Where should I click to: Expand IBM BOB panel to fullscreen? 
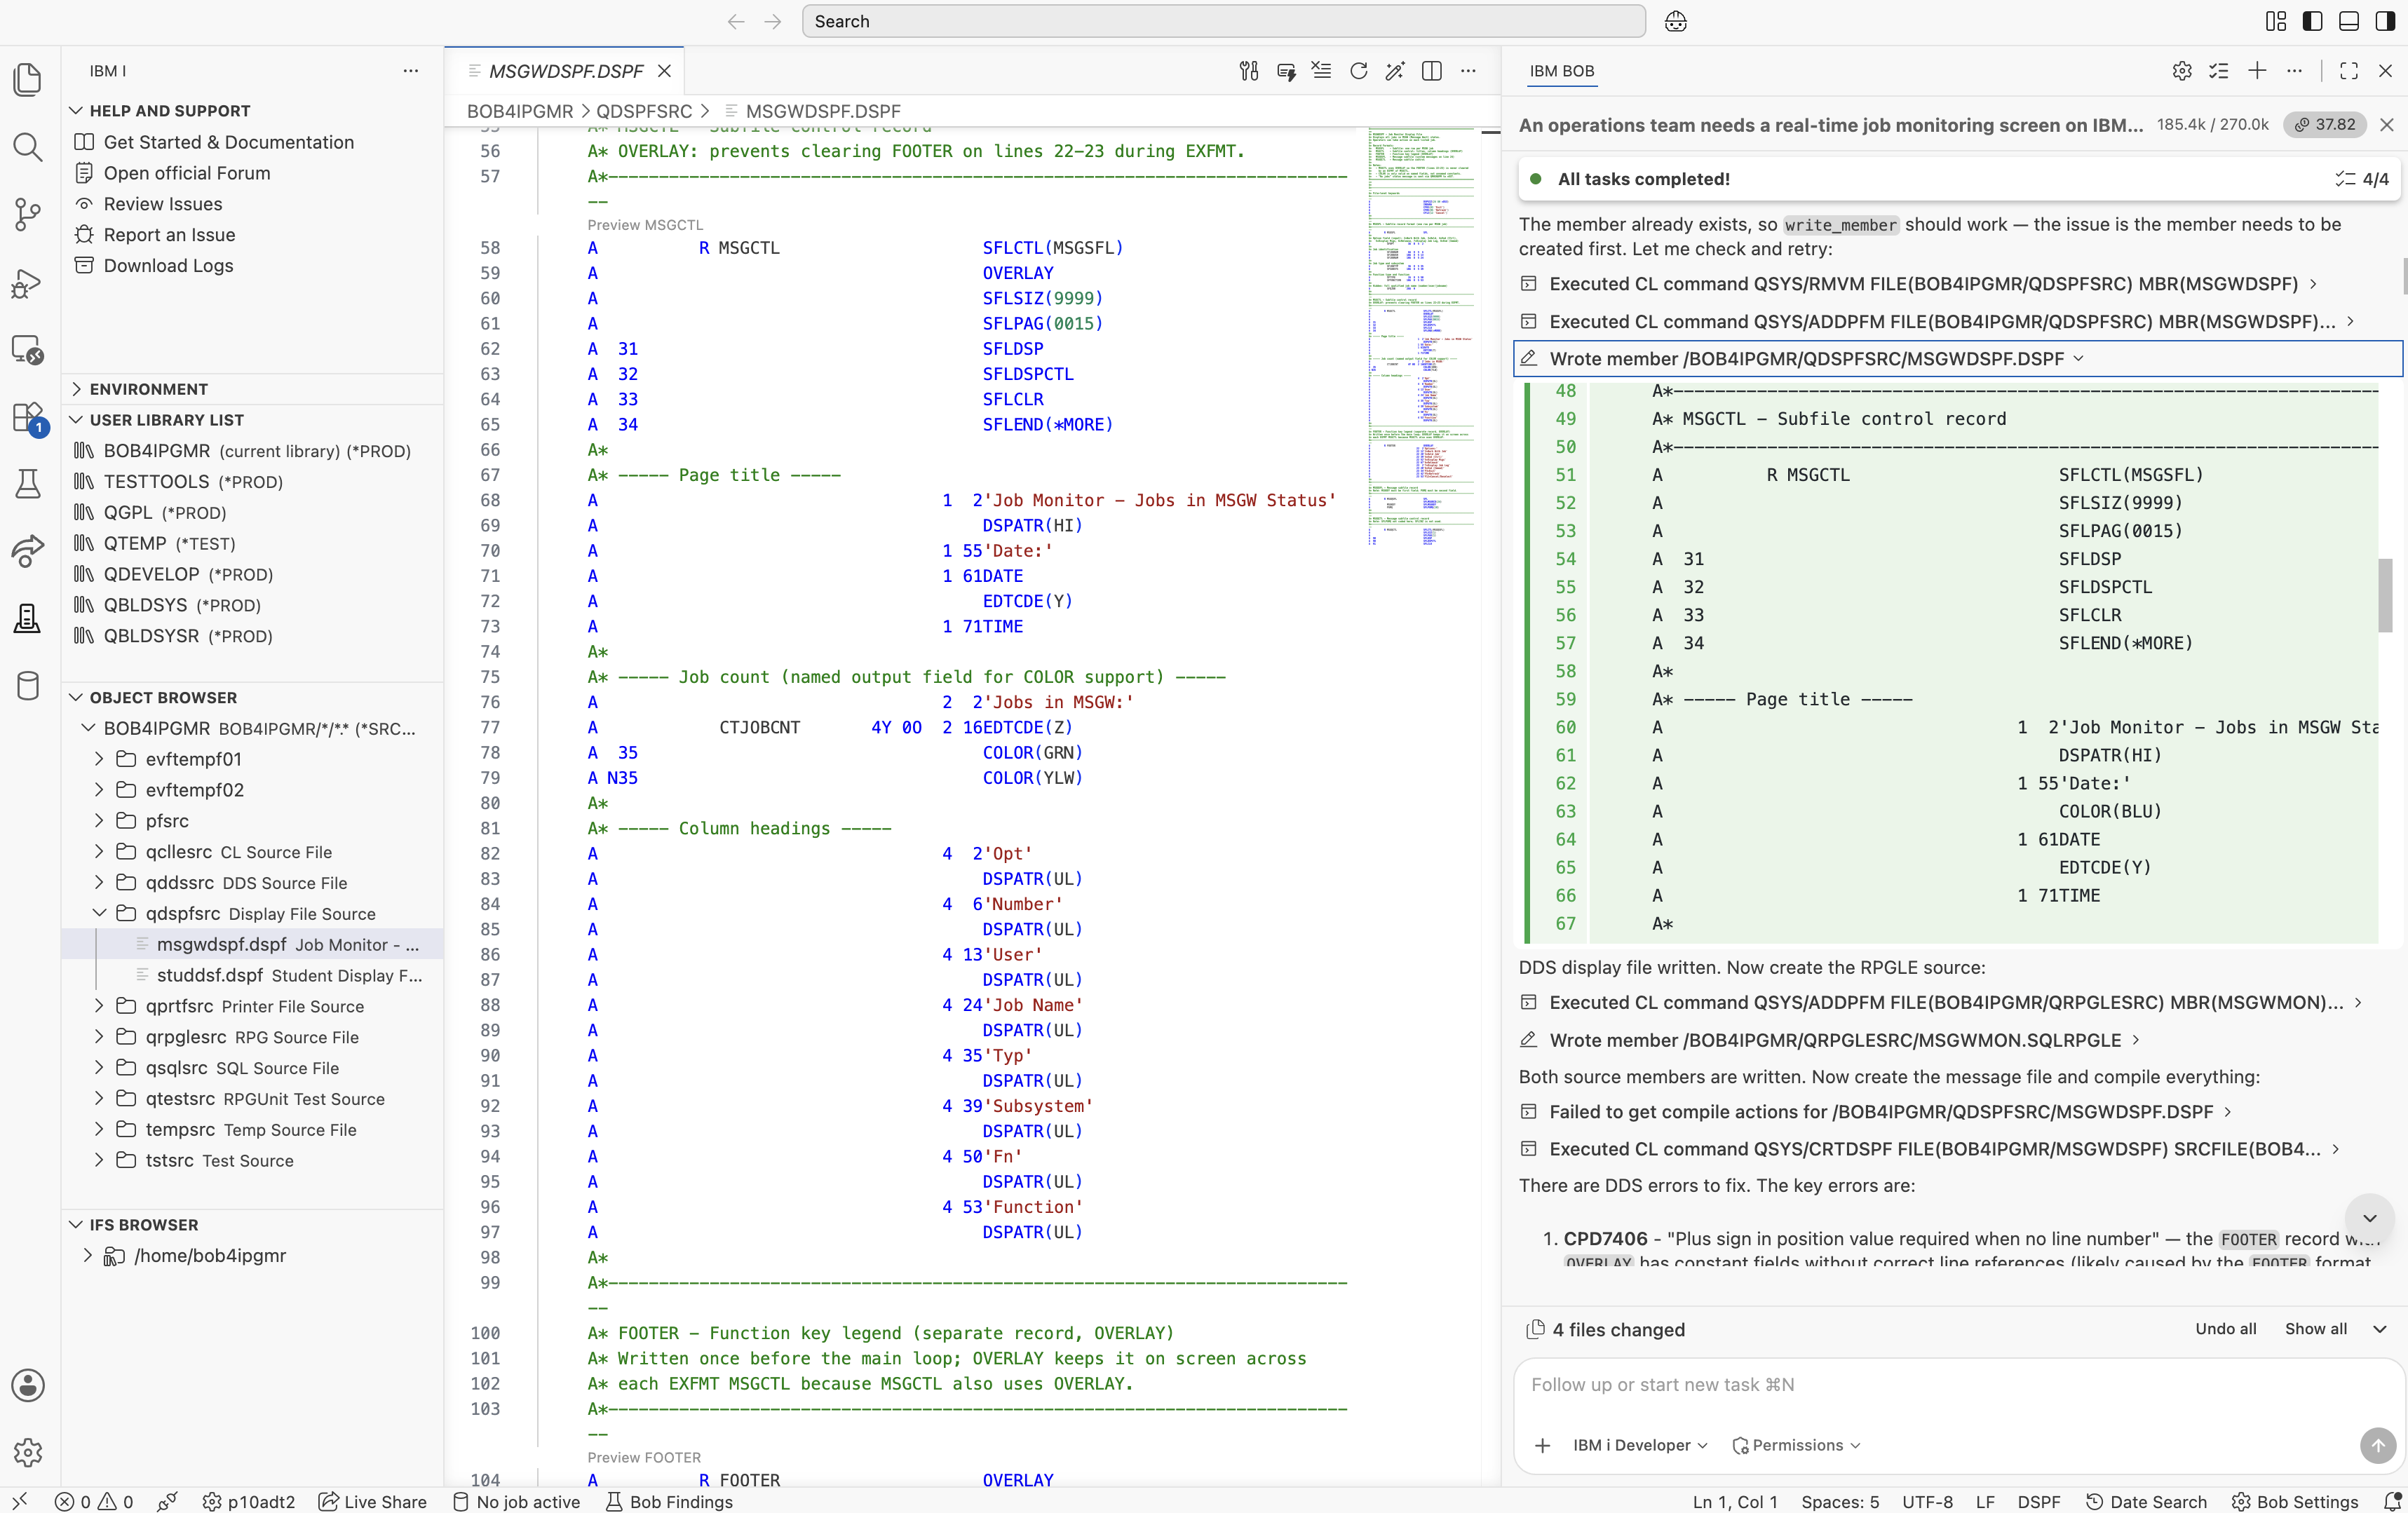point(2349,71)
